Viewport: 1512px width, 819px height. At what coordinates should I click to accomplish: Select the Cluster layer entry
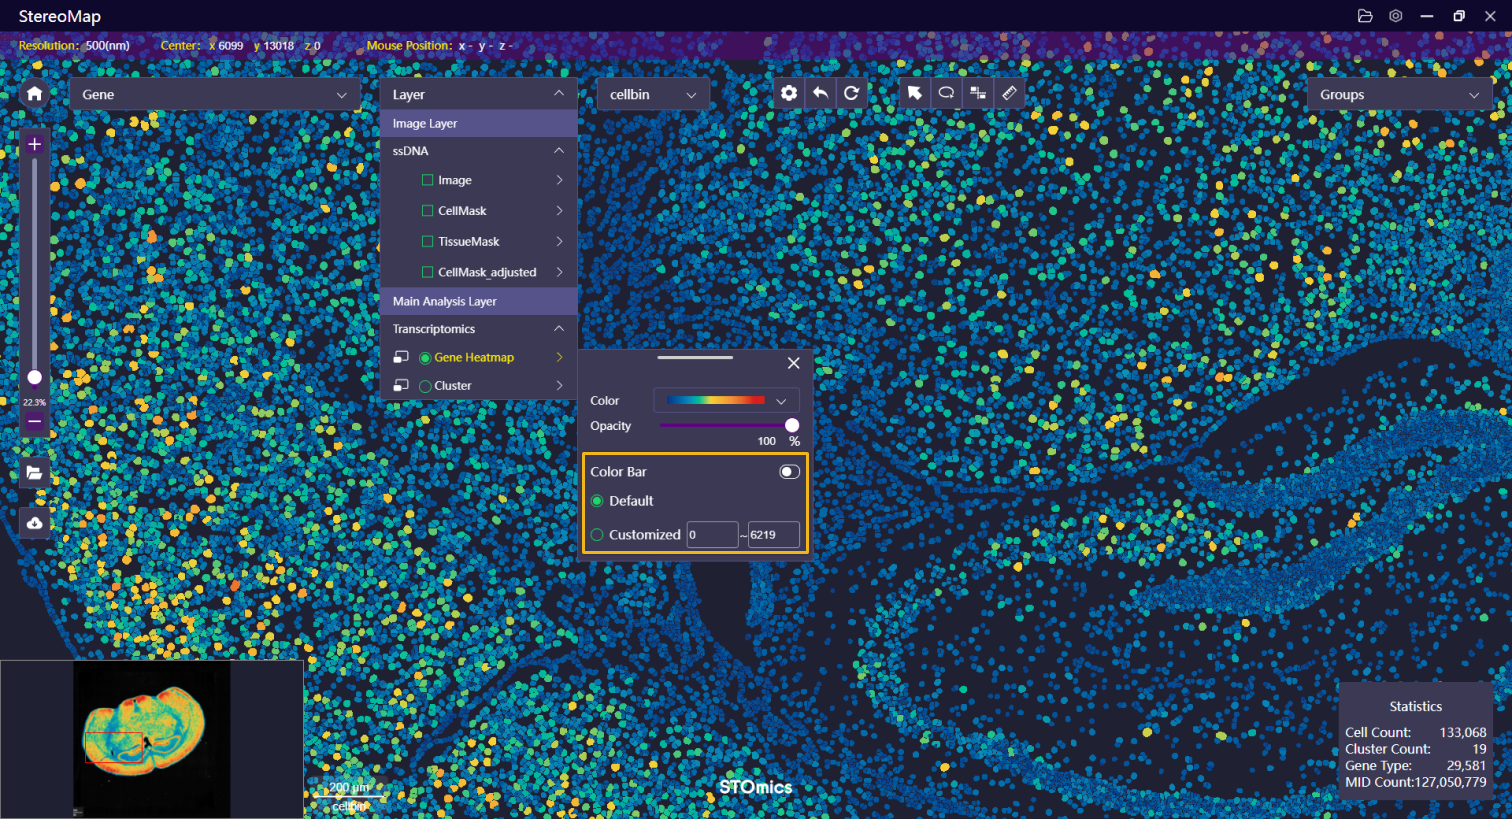pos(452,386)
